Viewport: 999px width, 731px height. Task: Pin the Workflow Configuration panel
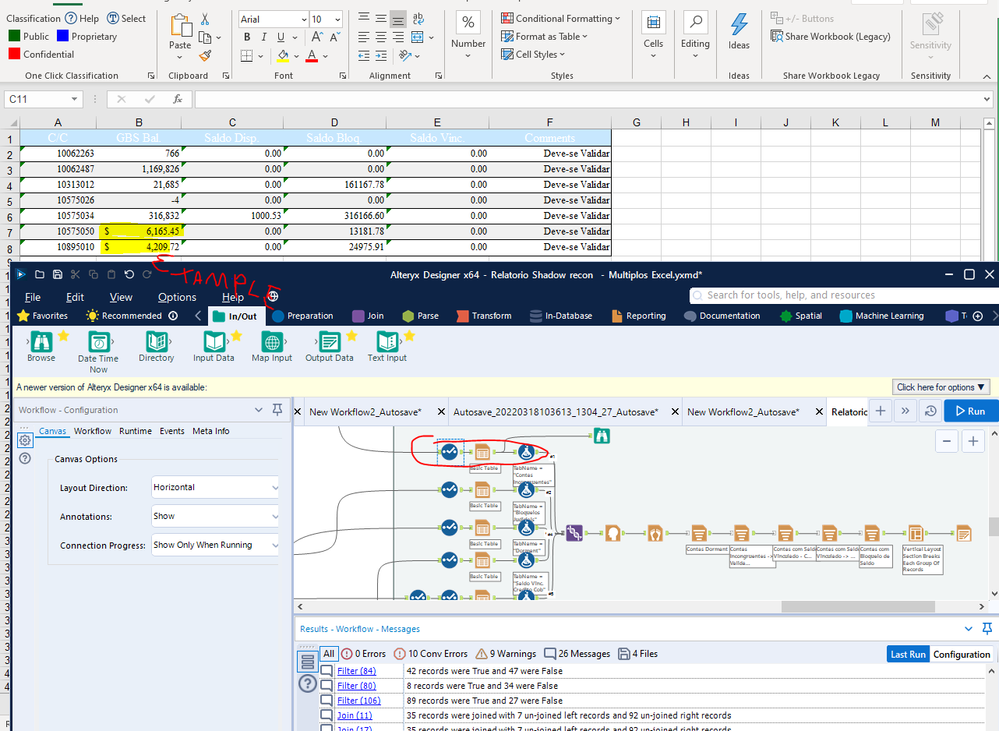tap(277, 409)
